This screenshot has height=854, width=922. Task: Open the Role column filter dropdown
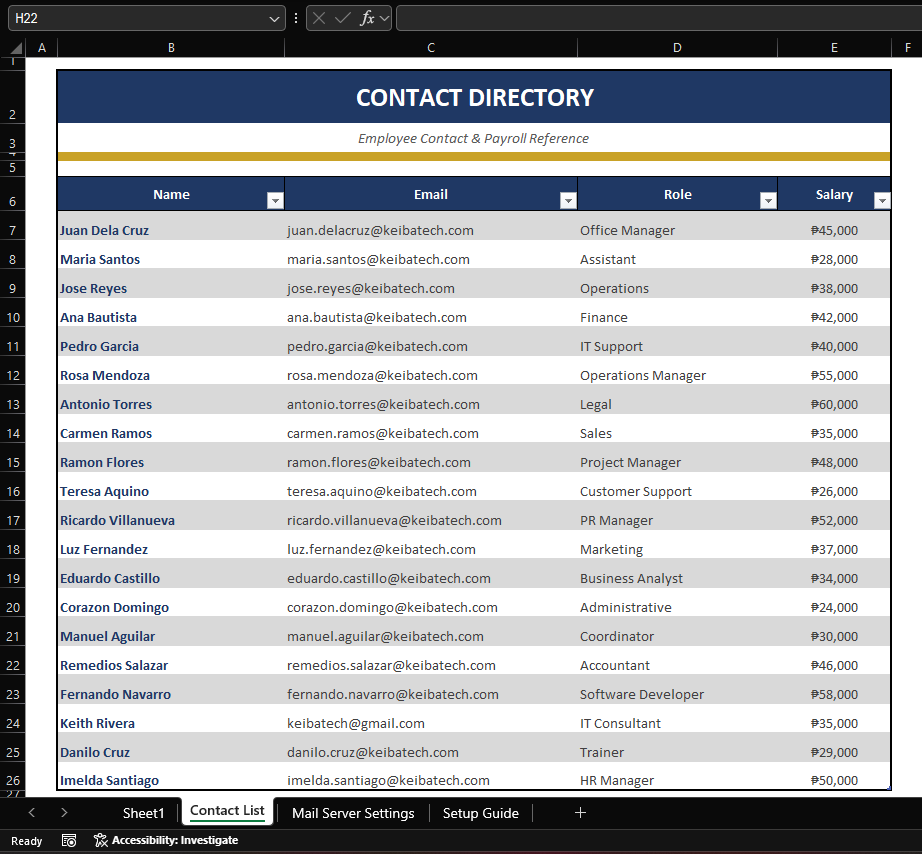click(768, 201)
